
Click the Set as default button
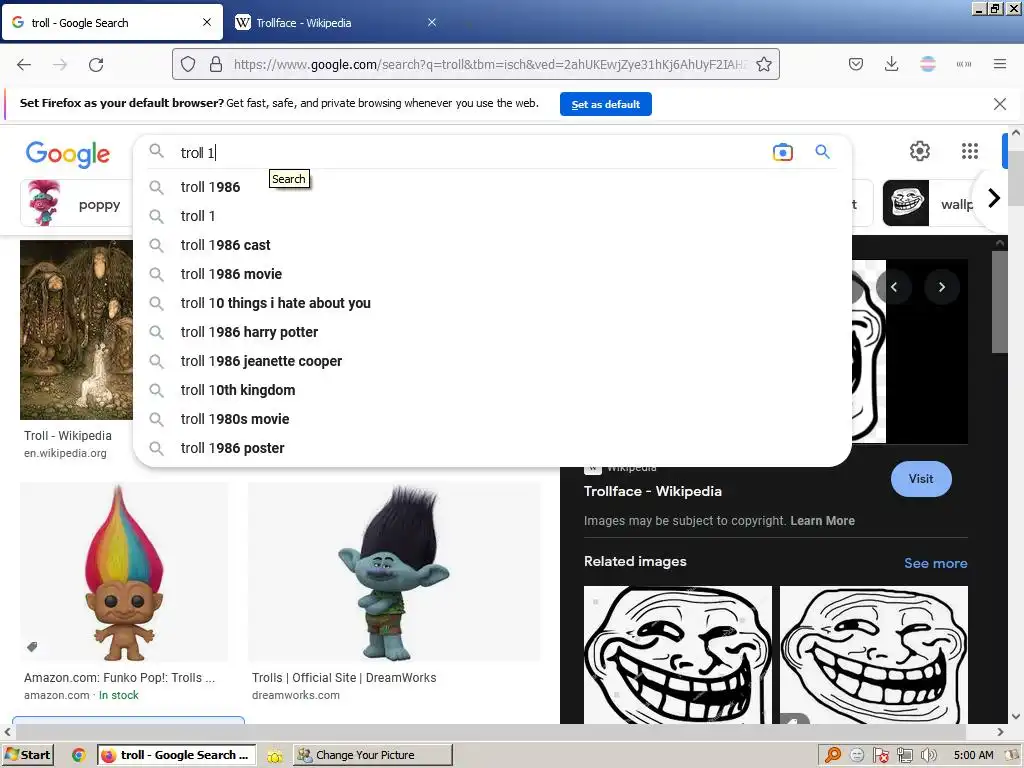(605, 104)
